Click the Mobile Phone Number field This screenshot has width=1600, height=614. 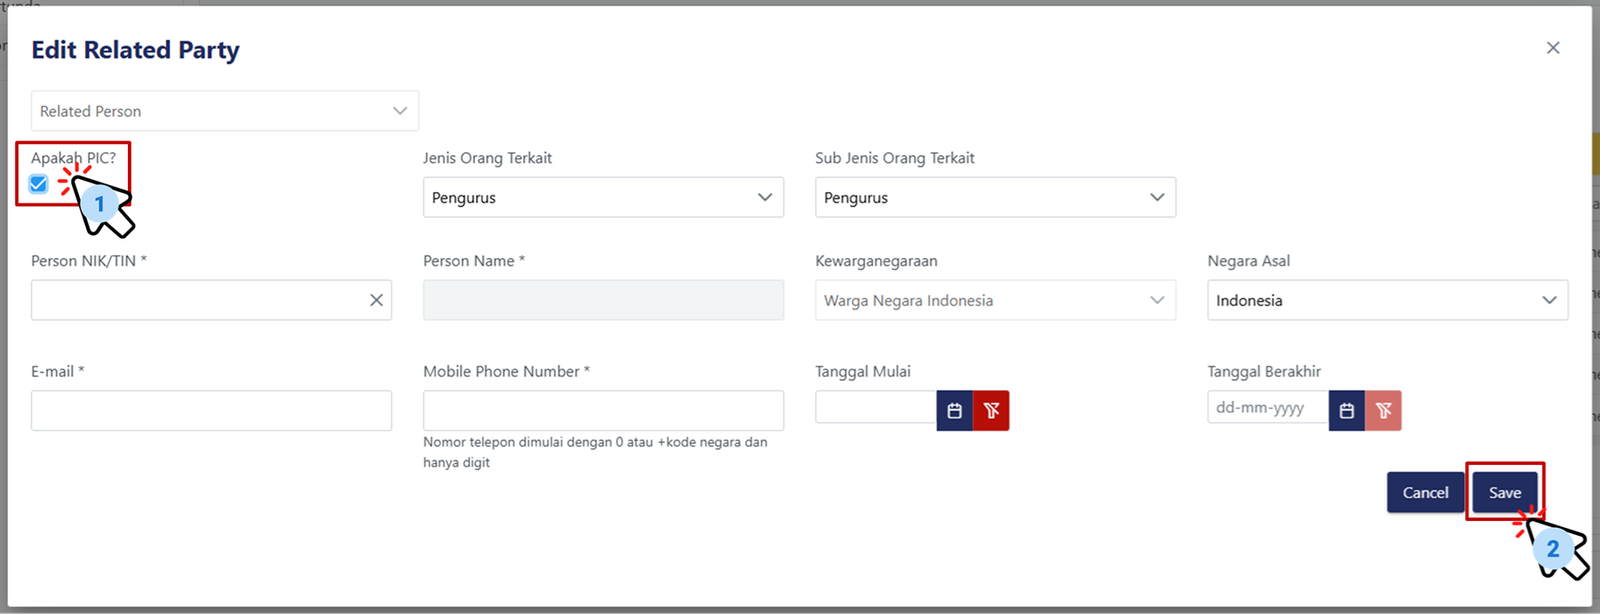point(602,411)
